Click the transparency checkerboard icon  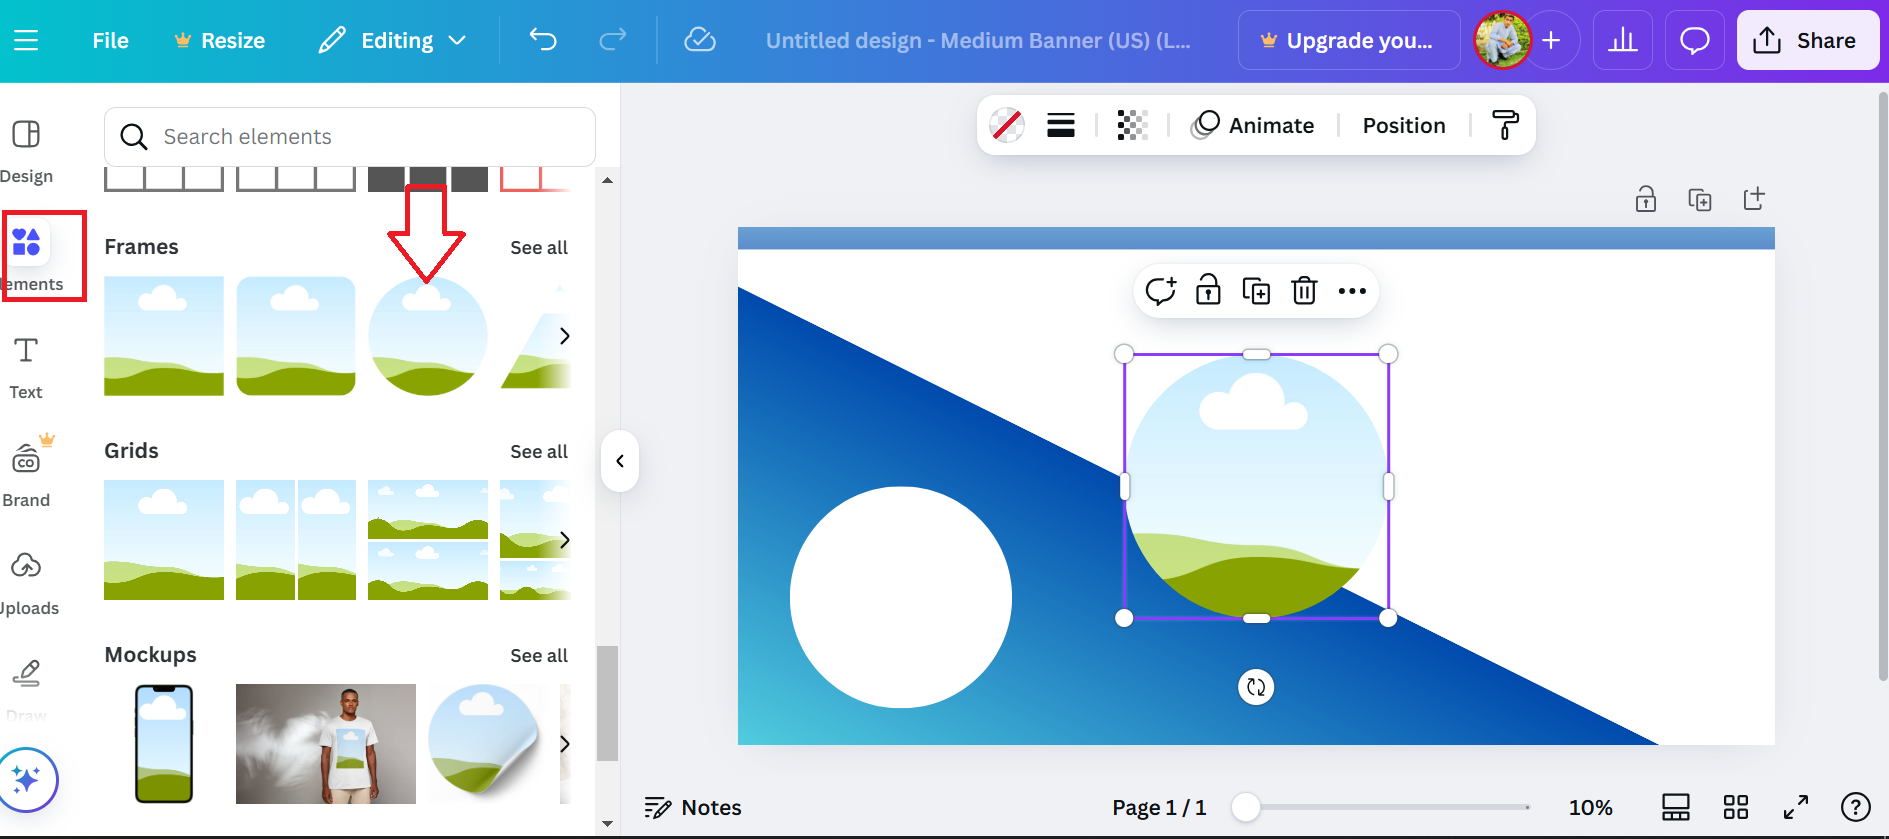[x=1132, y=125]
